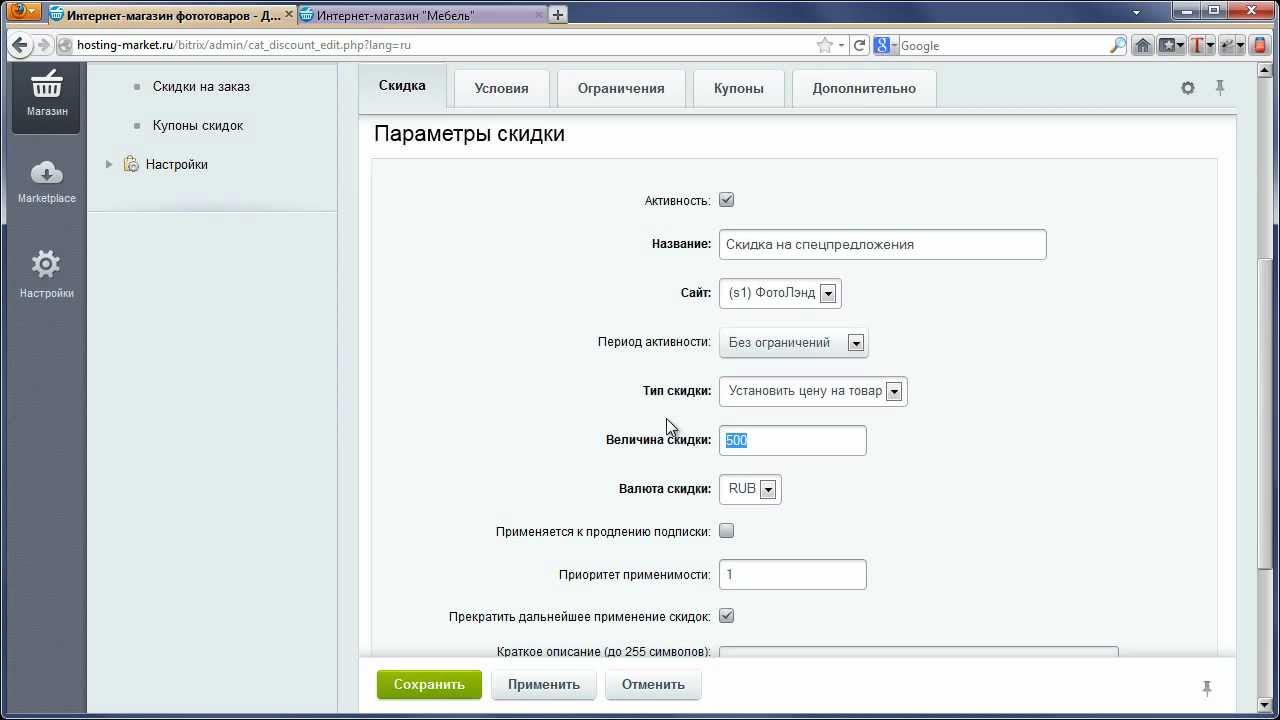Switch to the Дополнительно tab
1280x720 pixels.
pyautogui.click(x=864, y=88)
